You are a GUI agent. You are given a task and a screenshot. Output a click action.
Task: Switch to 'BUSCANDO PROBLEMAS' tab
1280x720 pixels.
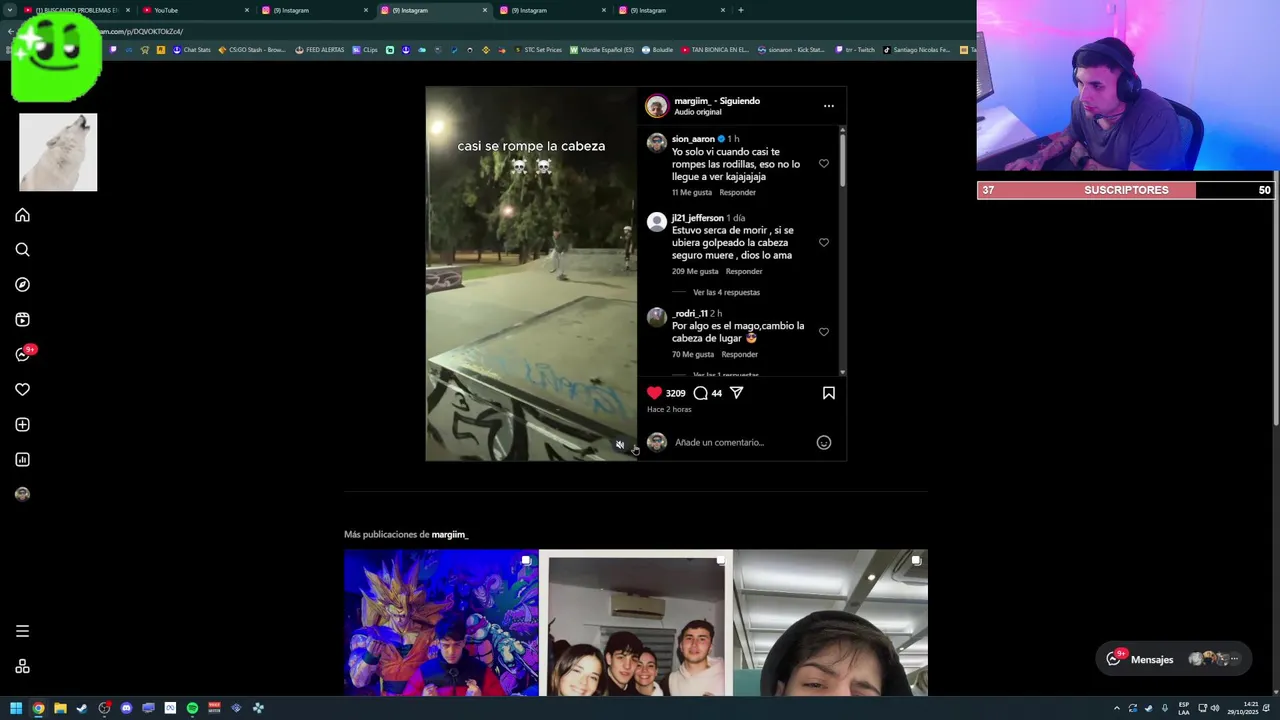click(x=75, y=10)
